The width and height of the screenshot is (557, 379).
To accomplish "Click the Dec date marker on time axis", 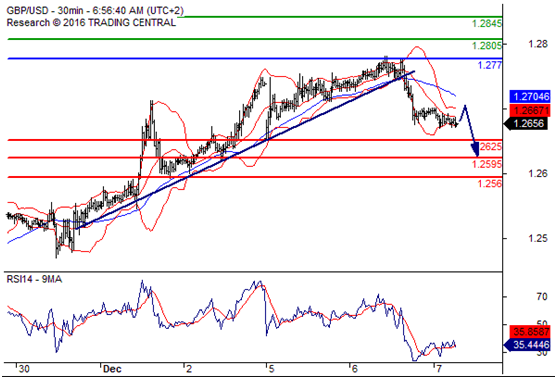I will click(112, 369).
